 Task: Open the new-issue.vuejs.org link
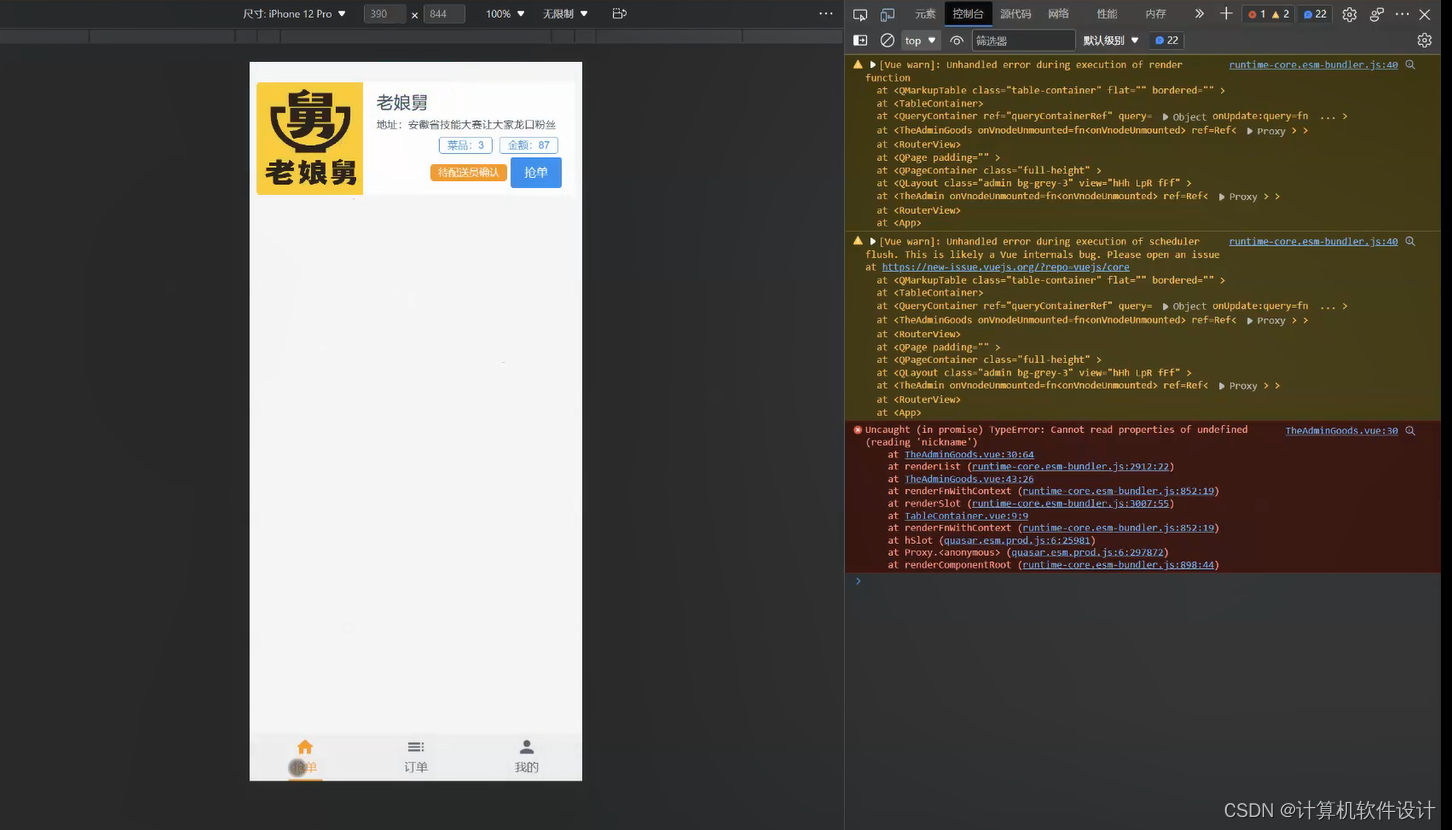tap(1005, 267)
